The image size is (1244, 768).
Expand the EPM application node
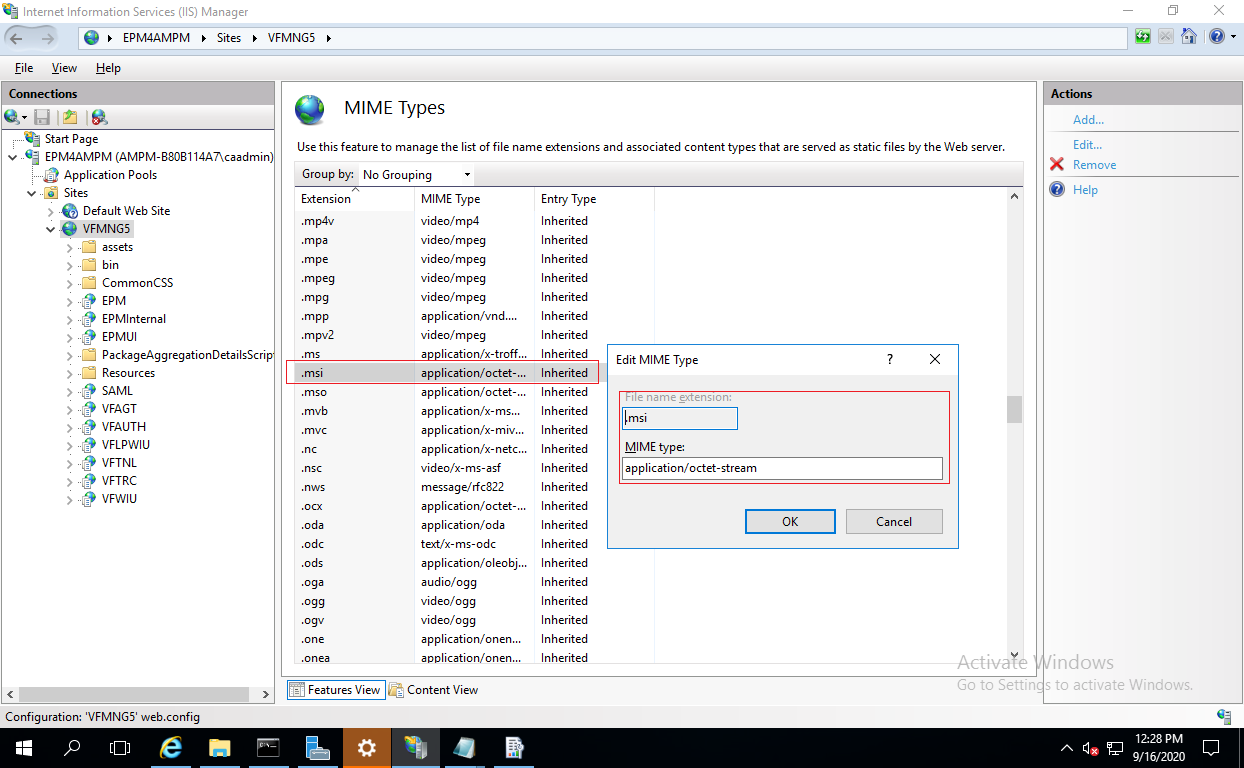(x=70, y=301)
